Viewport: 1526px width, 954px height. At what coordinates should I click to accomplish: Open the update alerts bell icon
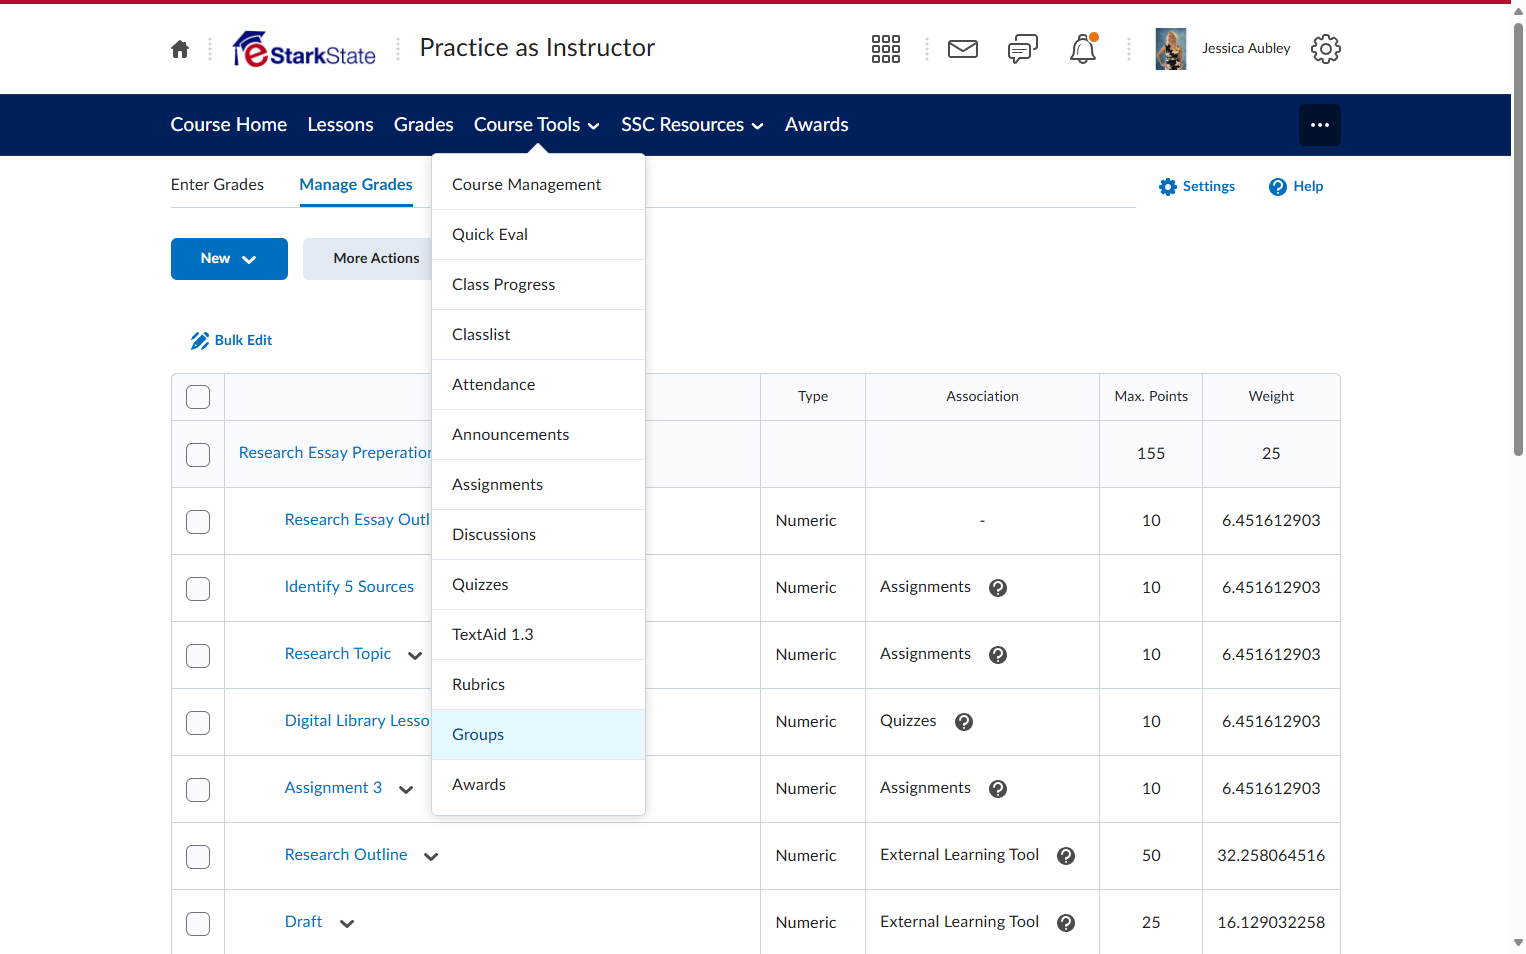(x=1083, y=49)
